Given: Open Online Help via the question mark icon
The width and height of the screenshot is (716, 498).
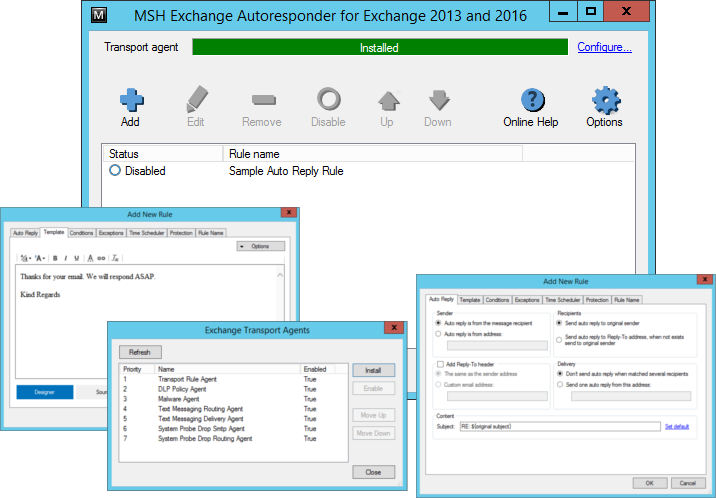Looking at the screenshot, I should pos(532,100).
